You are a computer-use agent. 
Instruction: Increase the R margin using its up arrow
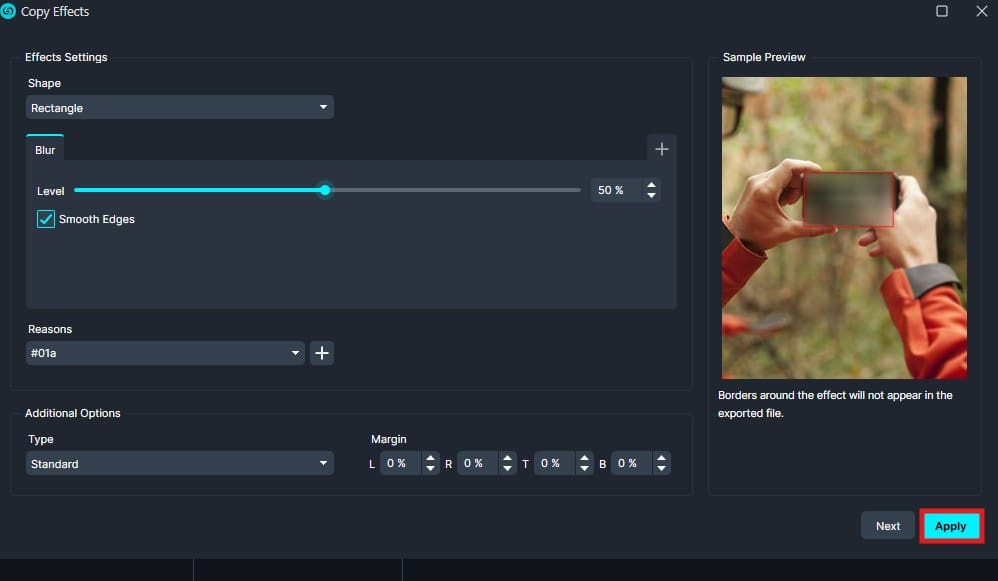(x=508, y=458)
